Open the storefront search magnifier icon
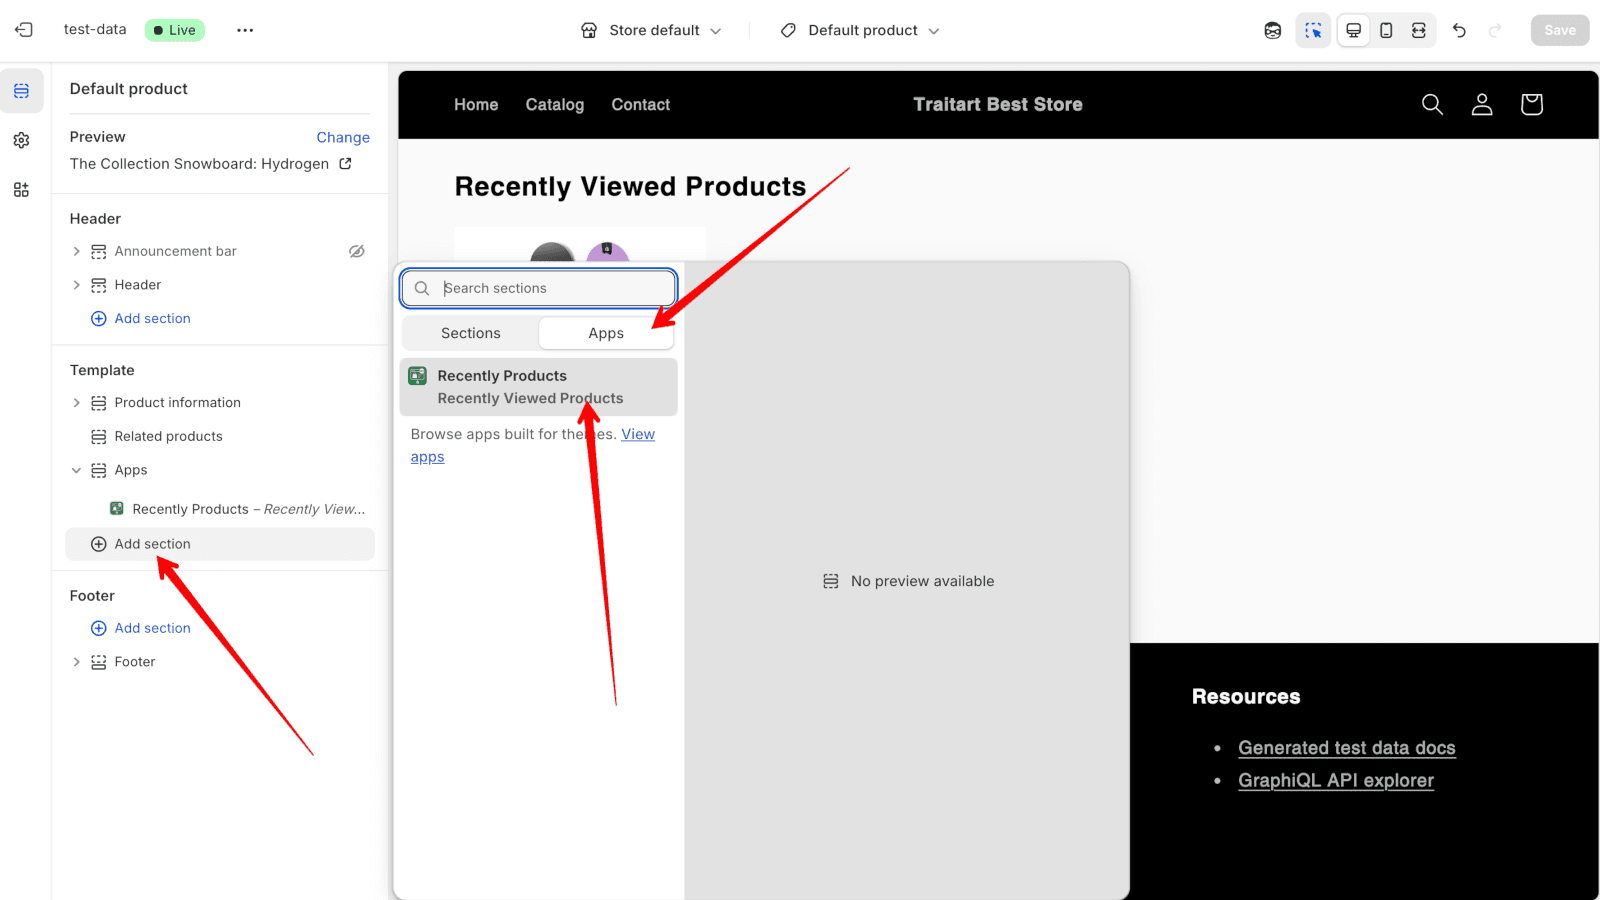This screenshot has height=900, width=1600. (x=1432, y=104)
